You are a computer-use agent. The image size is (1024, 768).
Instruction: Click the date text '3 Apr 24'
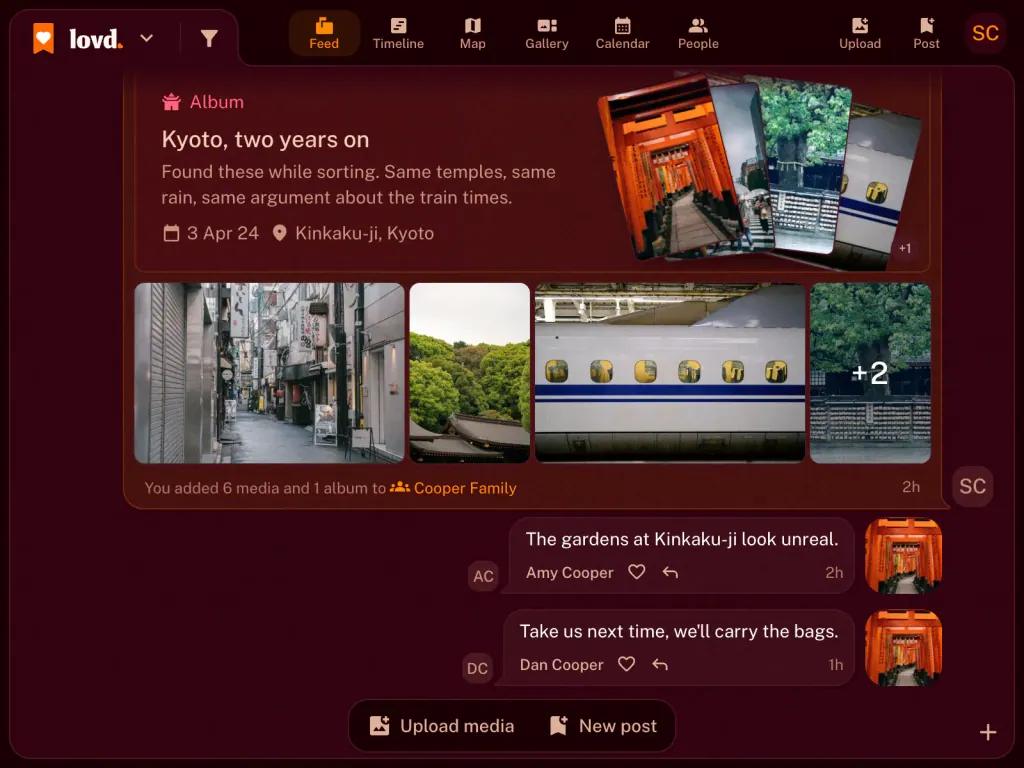point(223,233)
